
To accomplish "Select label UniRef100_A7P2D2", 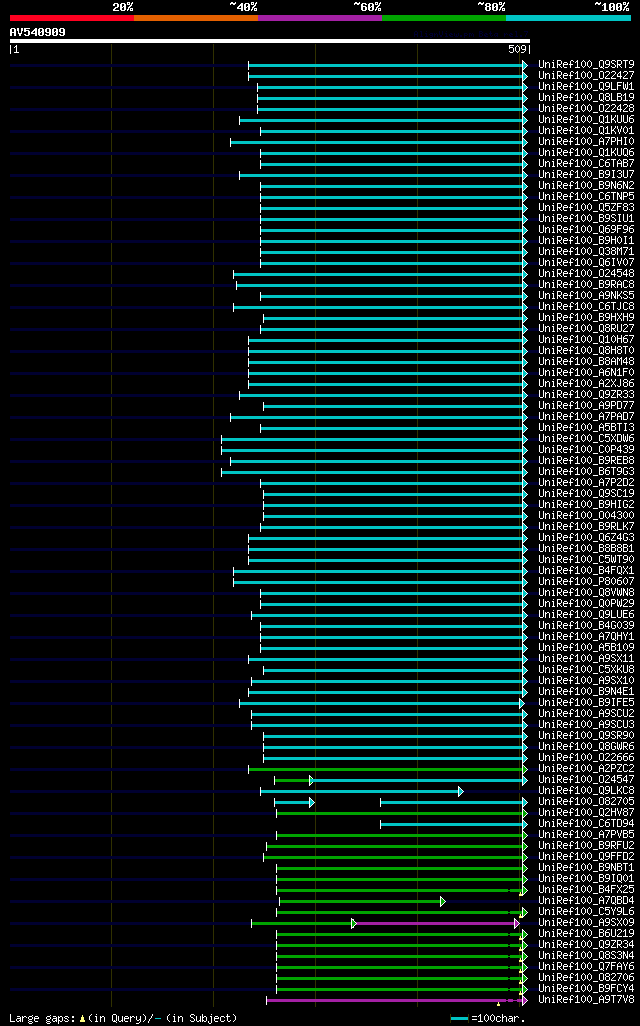I will (x=586, y=483).
